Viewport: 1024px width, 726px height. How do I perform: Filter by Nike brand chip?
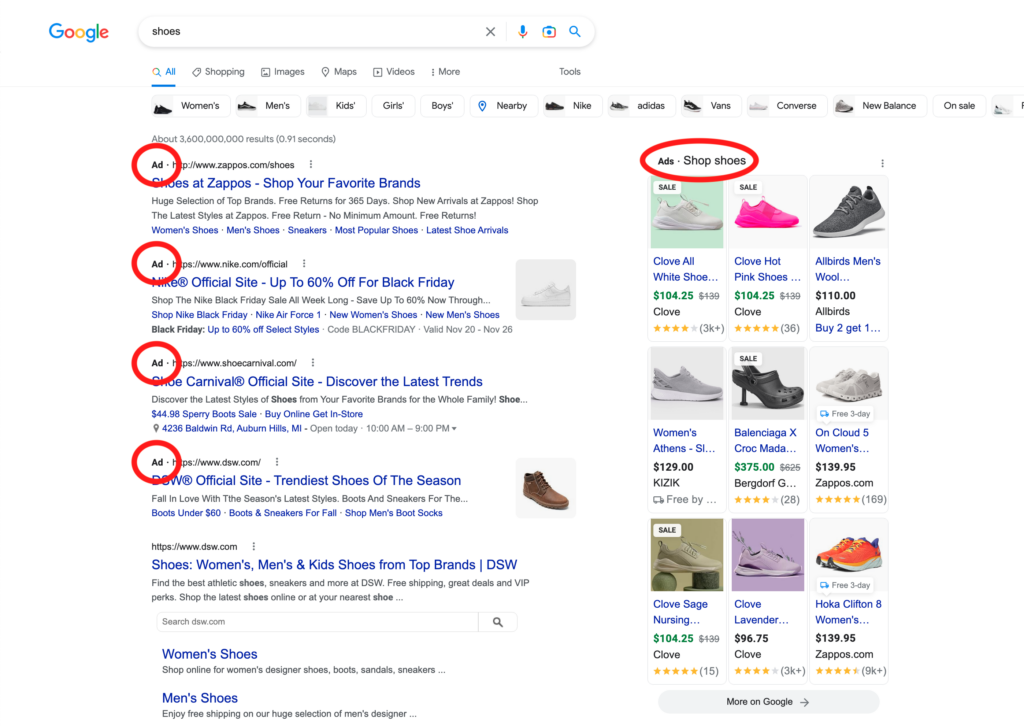pos(572,106)
